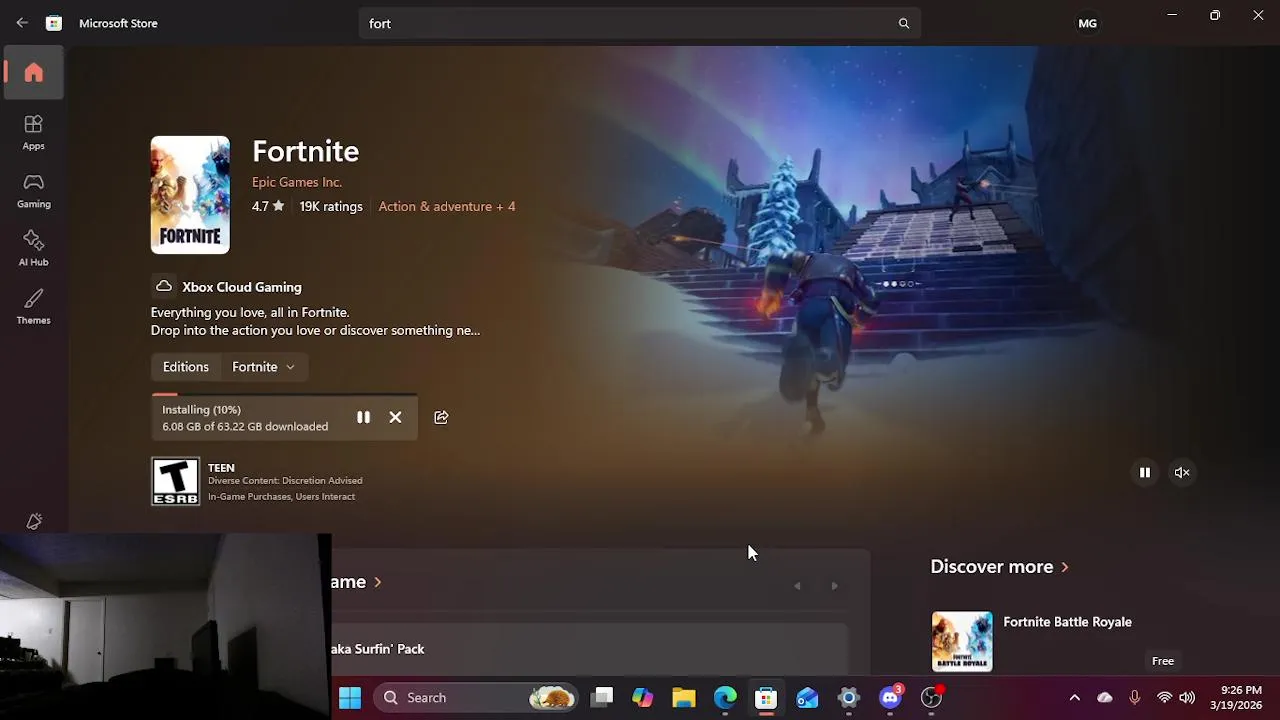Open the MG account profile
The width and height of the screenshot is (1280, 720).
1087,23
